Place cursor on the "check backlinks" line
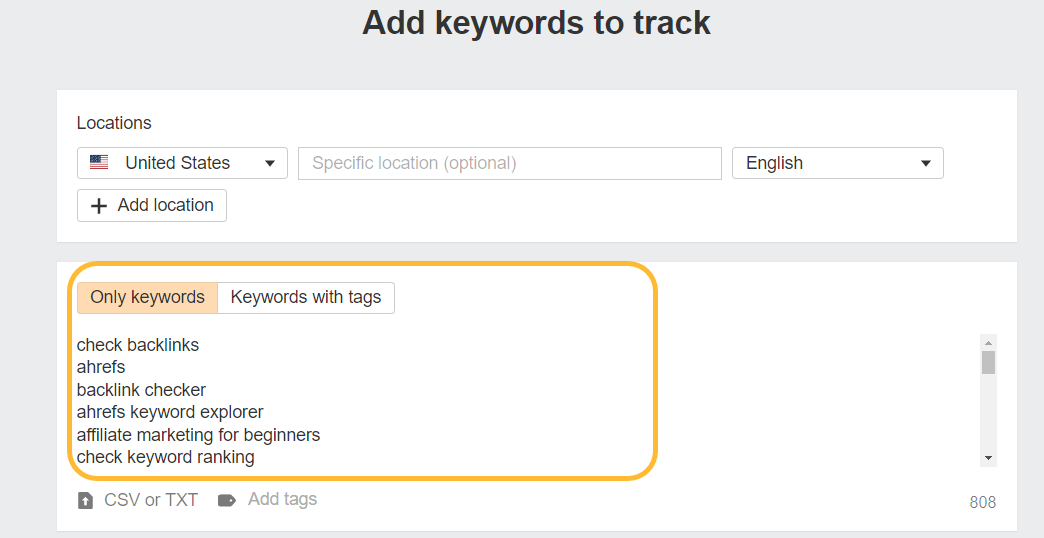1044x538 pixels. (138, 345)
